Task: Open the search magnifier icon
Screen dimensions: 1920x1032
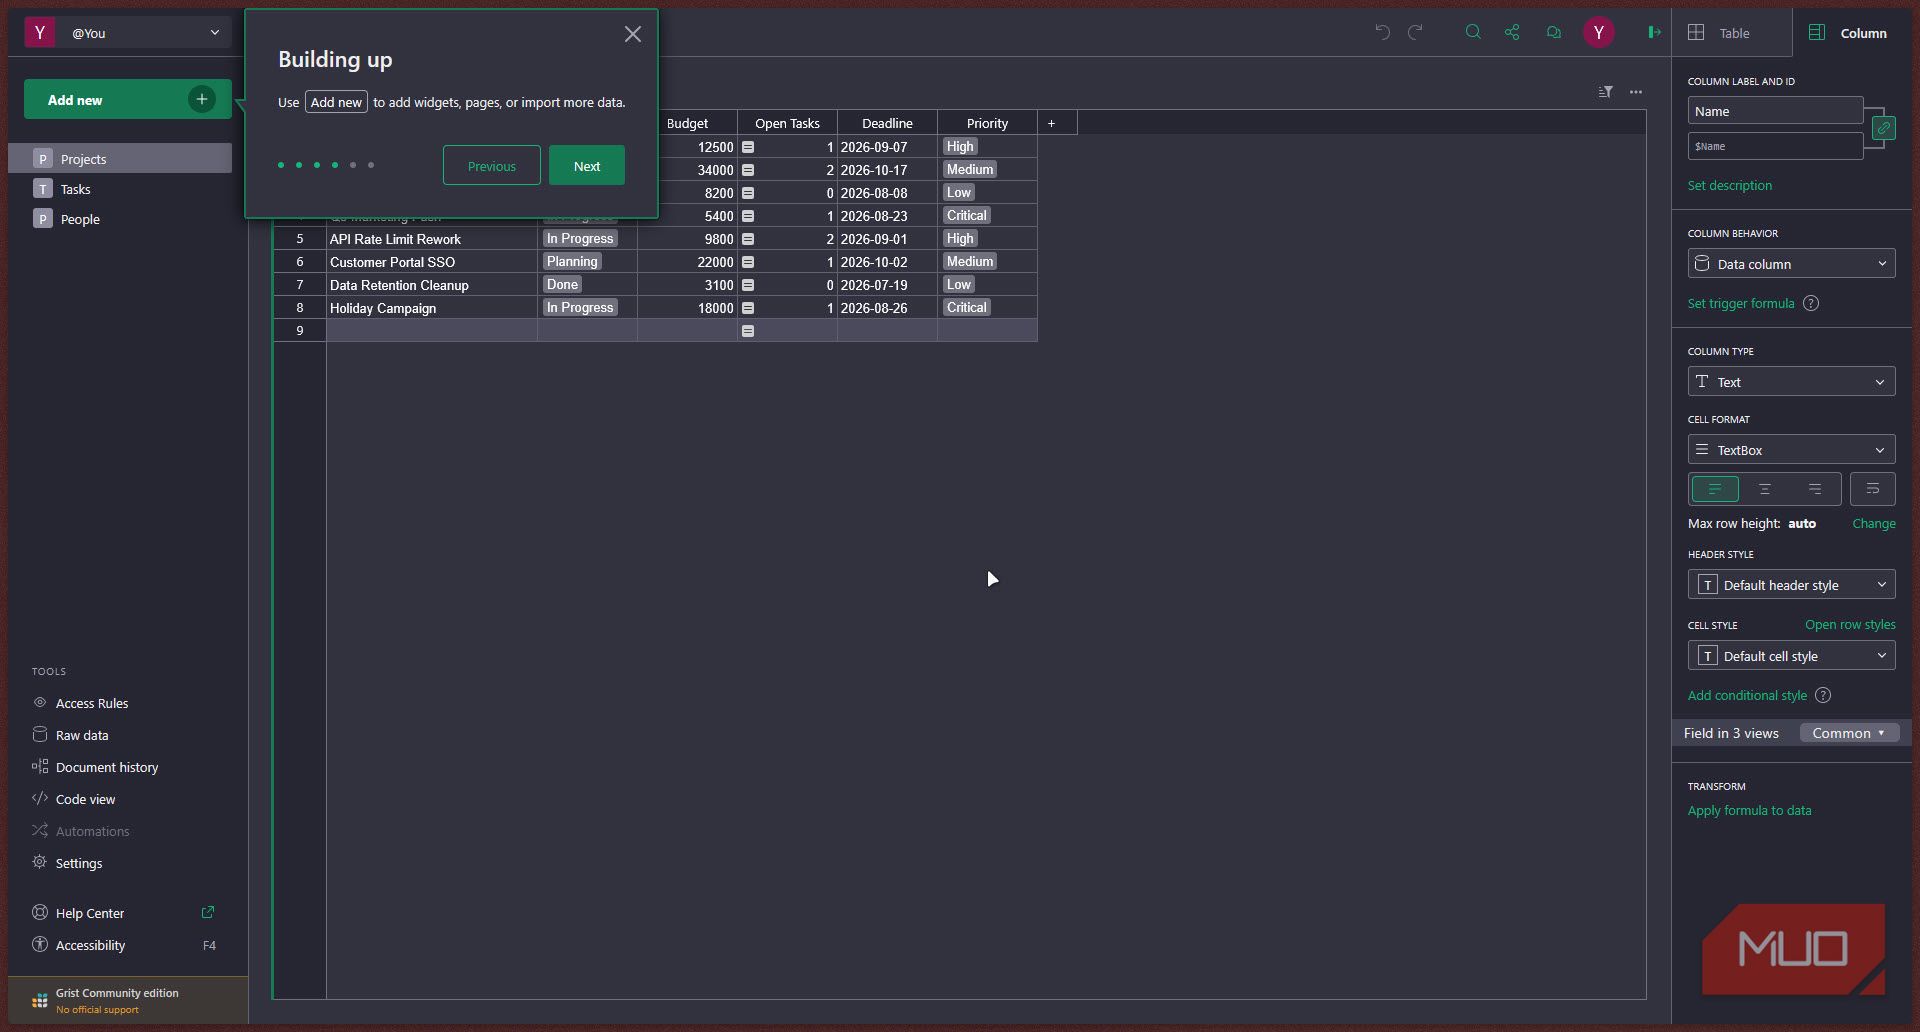Action: (1473, 32)
